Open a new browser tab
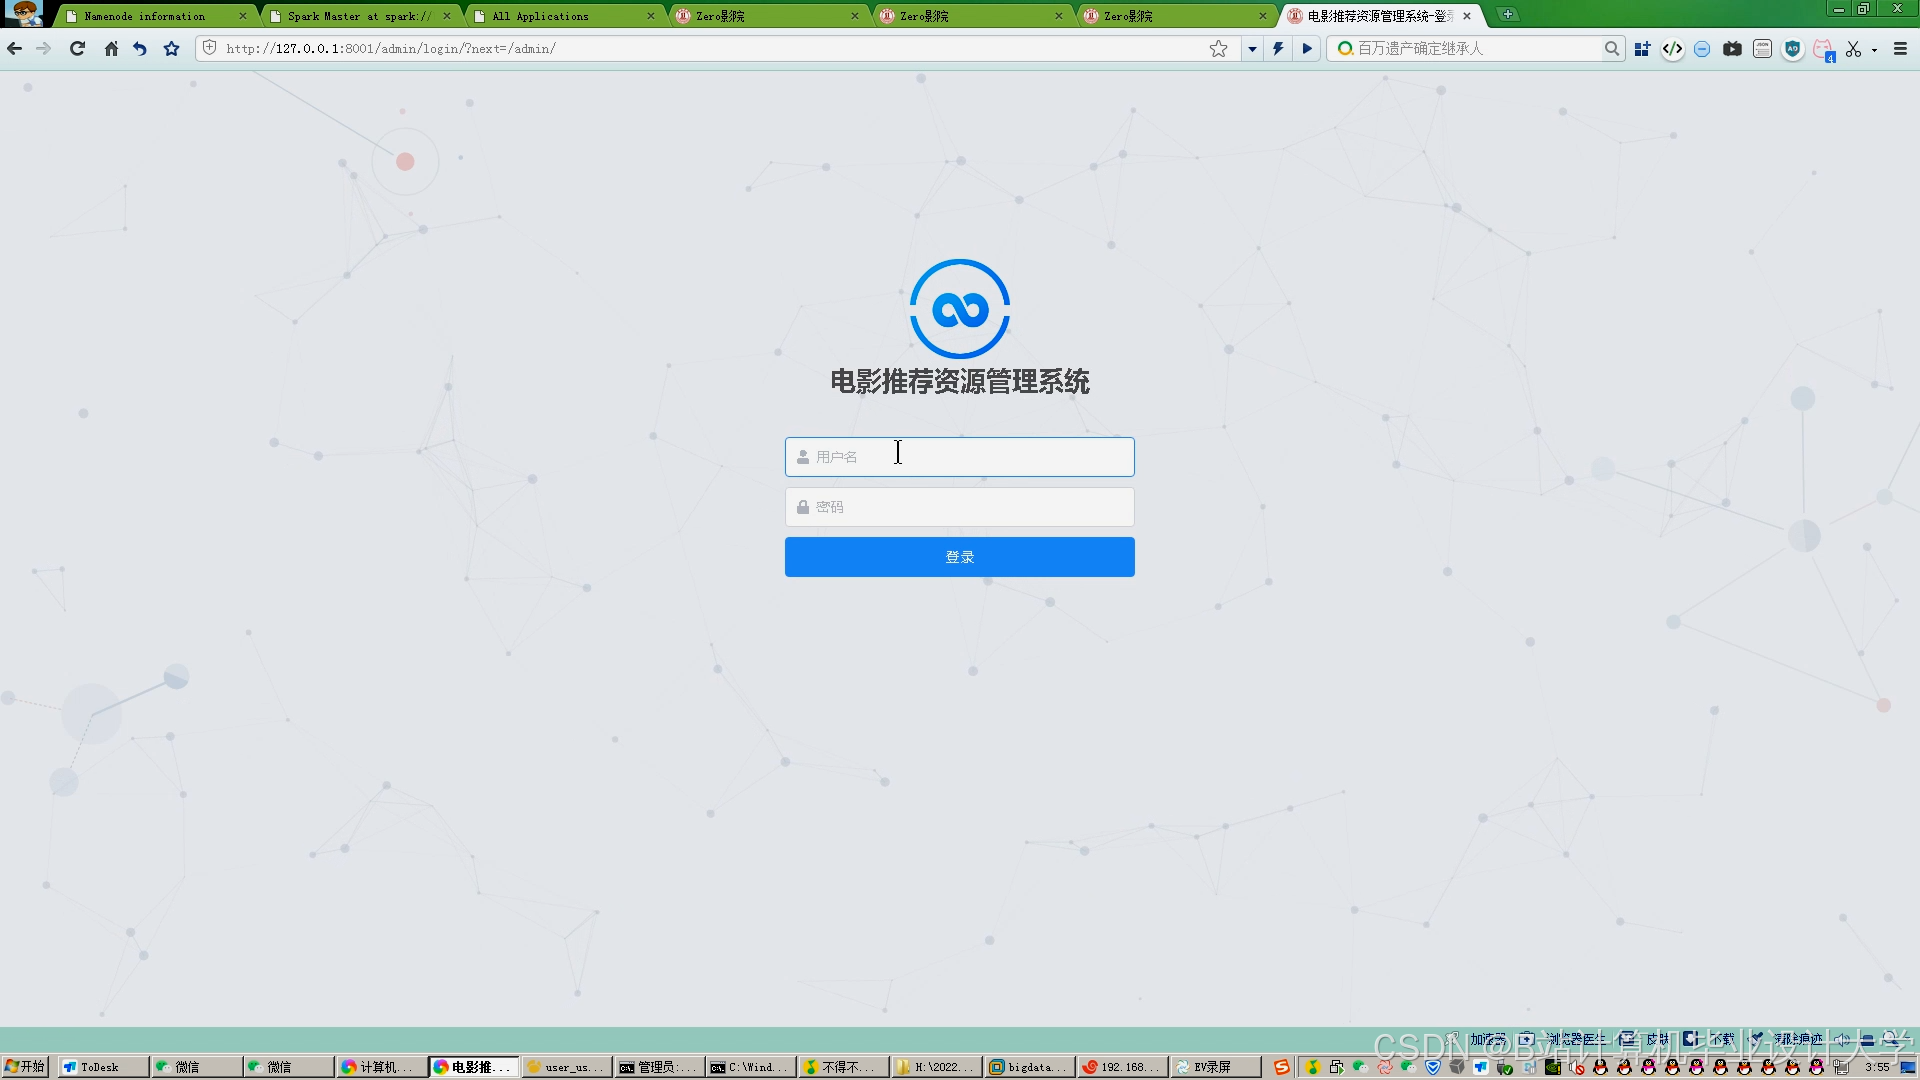Viewport: 1920px width, 1080px height. coord(1507,14)
